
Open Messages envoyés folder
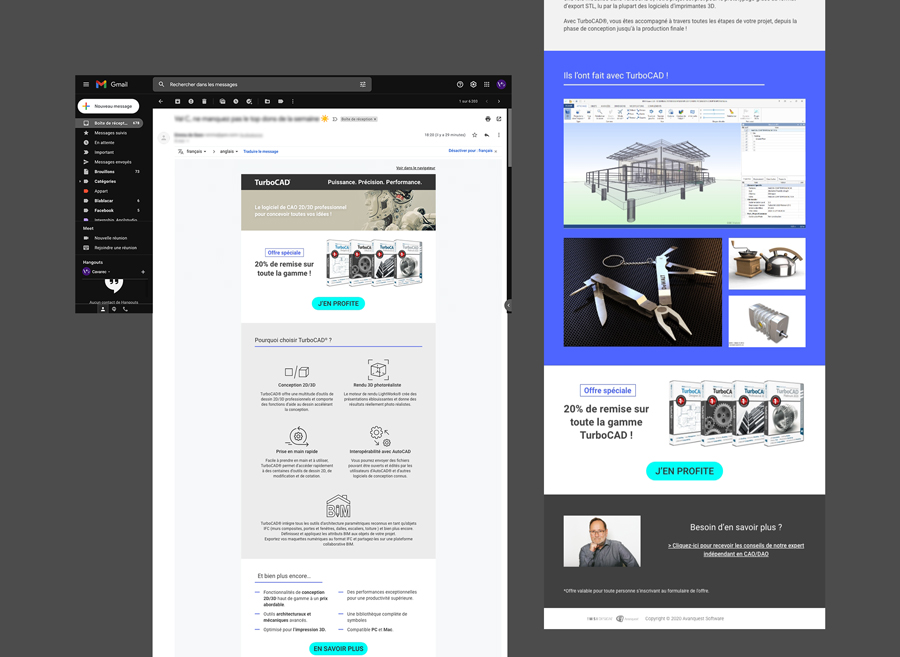(110, 162)
